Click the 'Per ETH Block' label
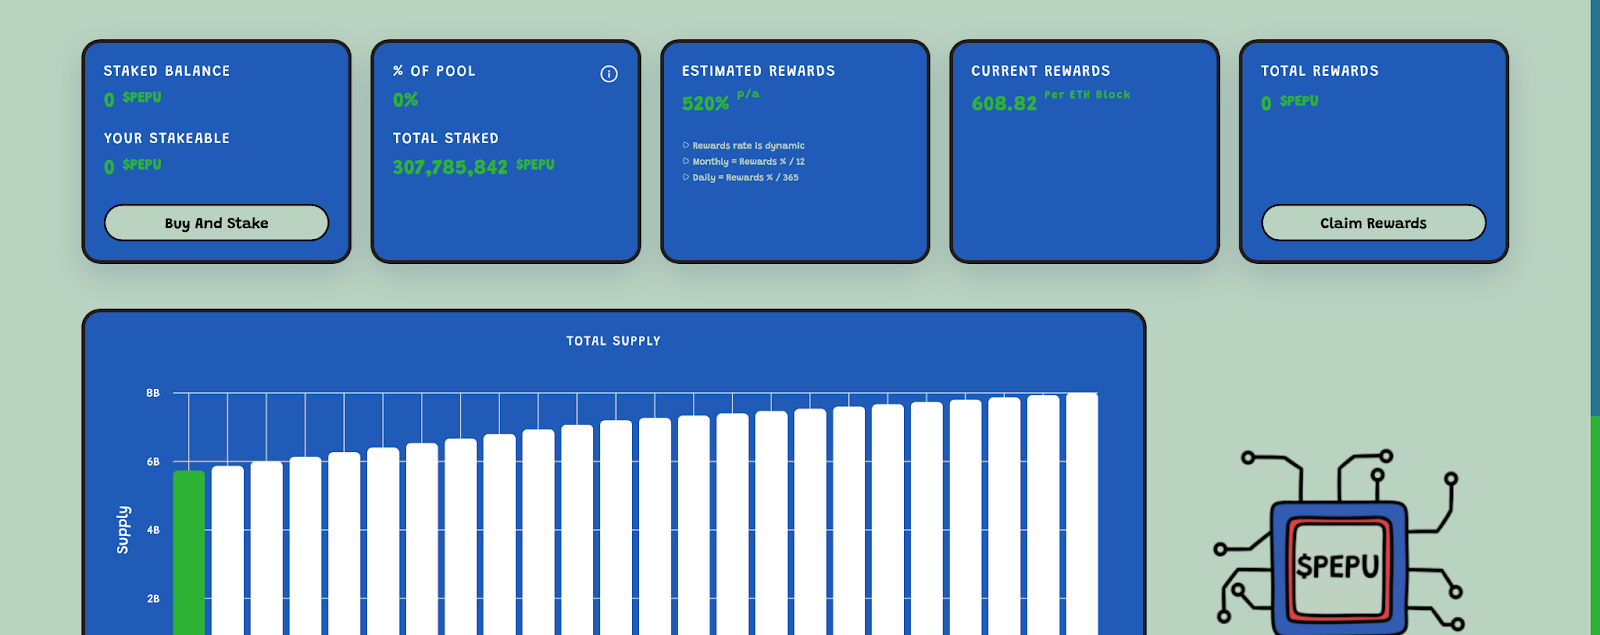This screenshot has height=635, width=1600. [x=1087, y=95]
